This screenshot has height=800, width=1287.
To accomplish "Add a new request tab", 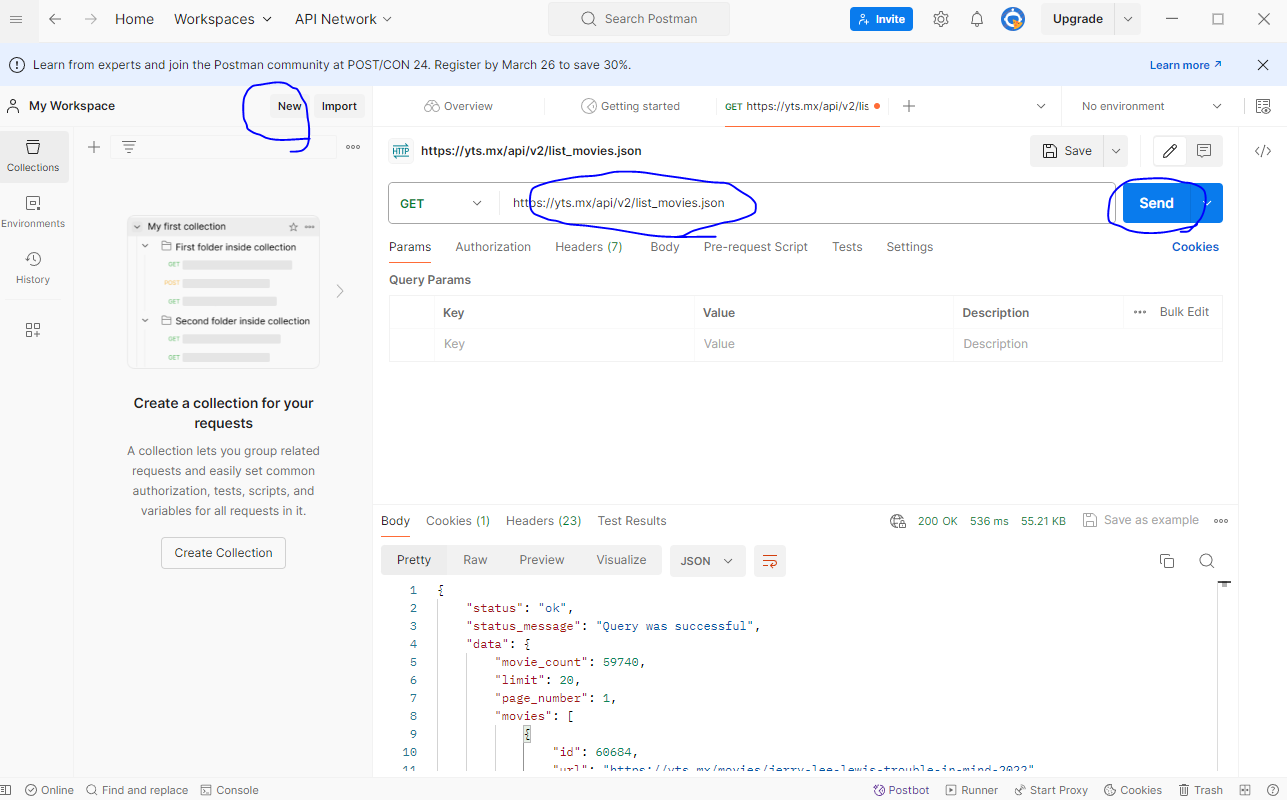I will tap(909, 106).
